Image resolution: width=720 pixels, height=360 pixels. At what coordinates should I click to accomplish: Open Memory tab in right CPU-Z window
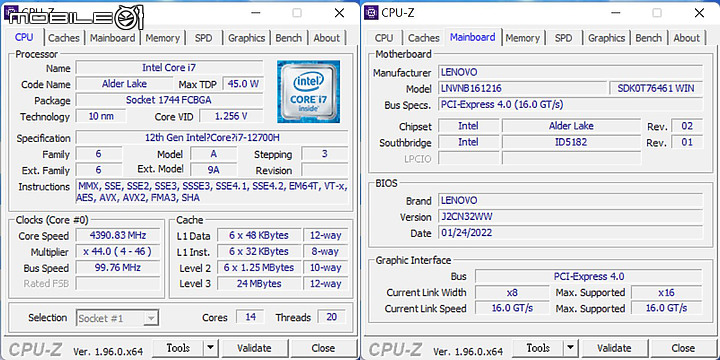point(523,38)
